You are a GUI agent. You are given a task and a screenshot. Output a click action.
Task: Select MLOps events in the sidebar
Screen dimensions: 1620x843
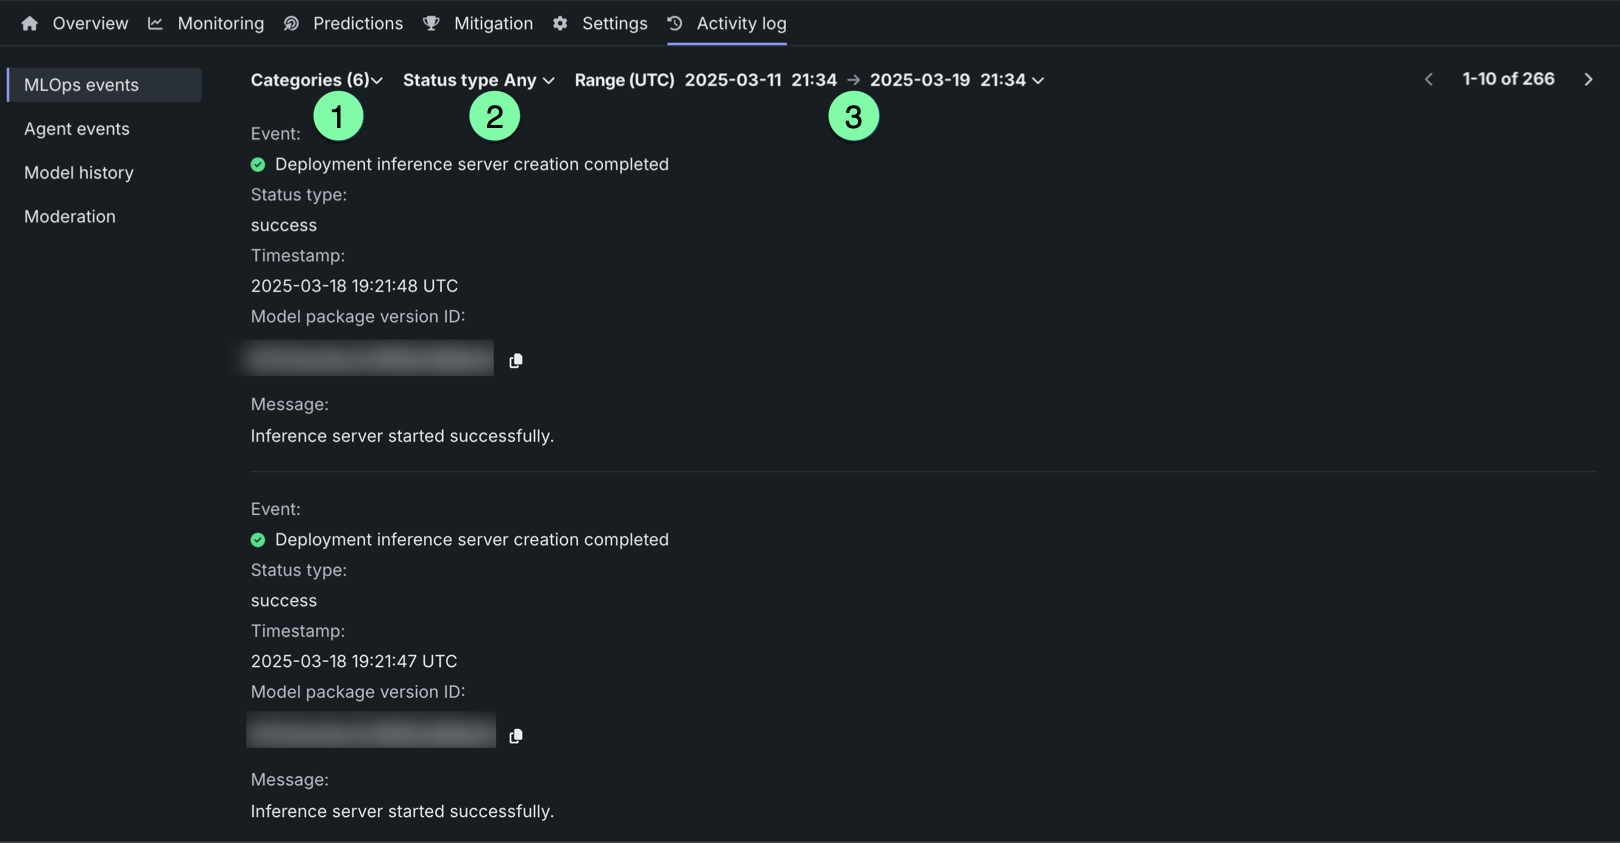pos(82,85)
